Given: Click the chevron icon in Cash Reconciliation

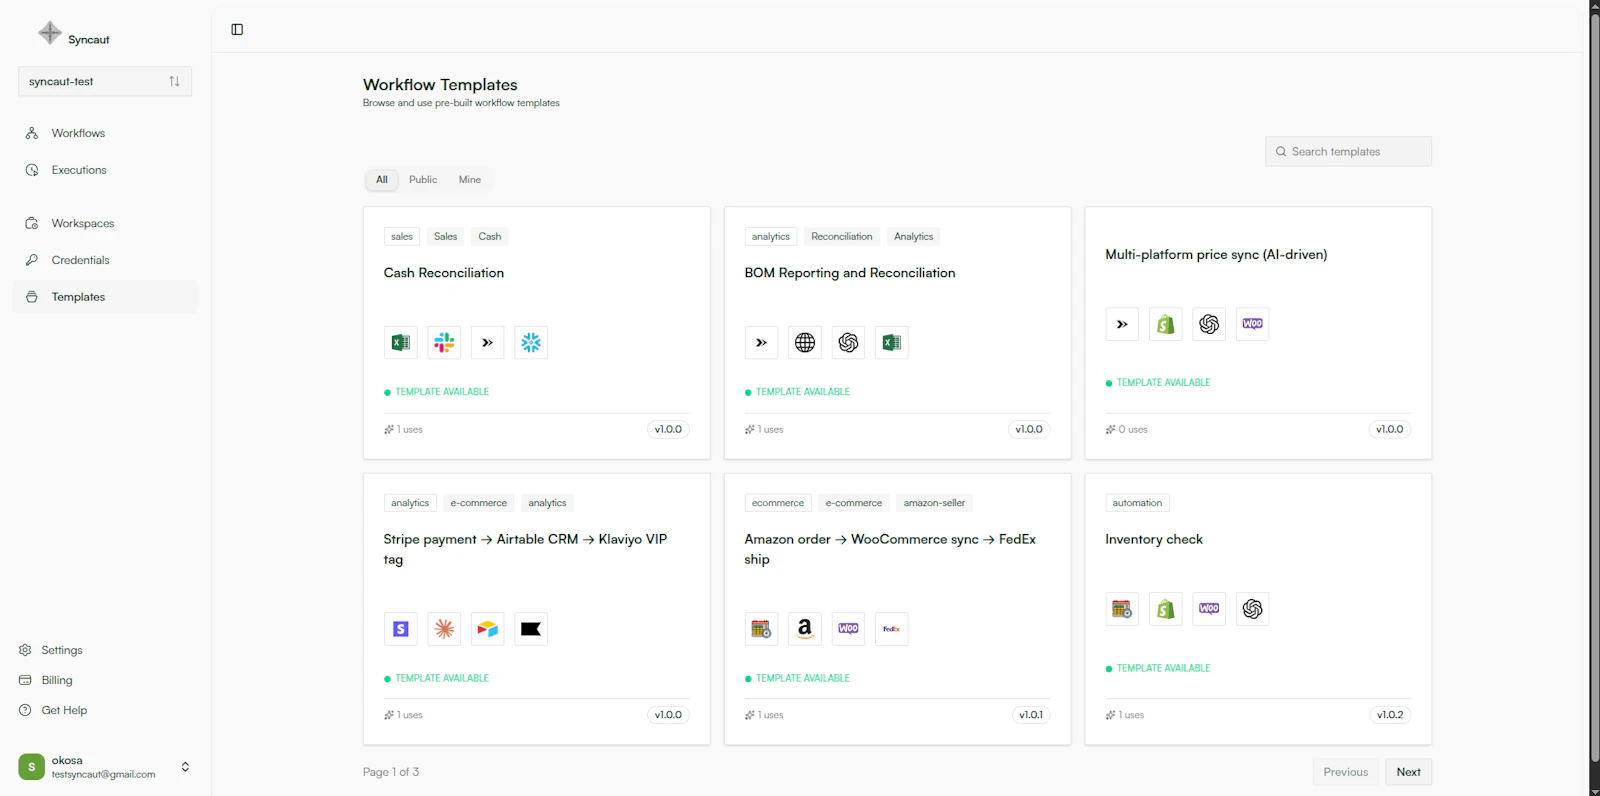Looking at the screenshot, I should [488, 343].
